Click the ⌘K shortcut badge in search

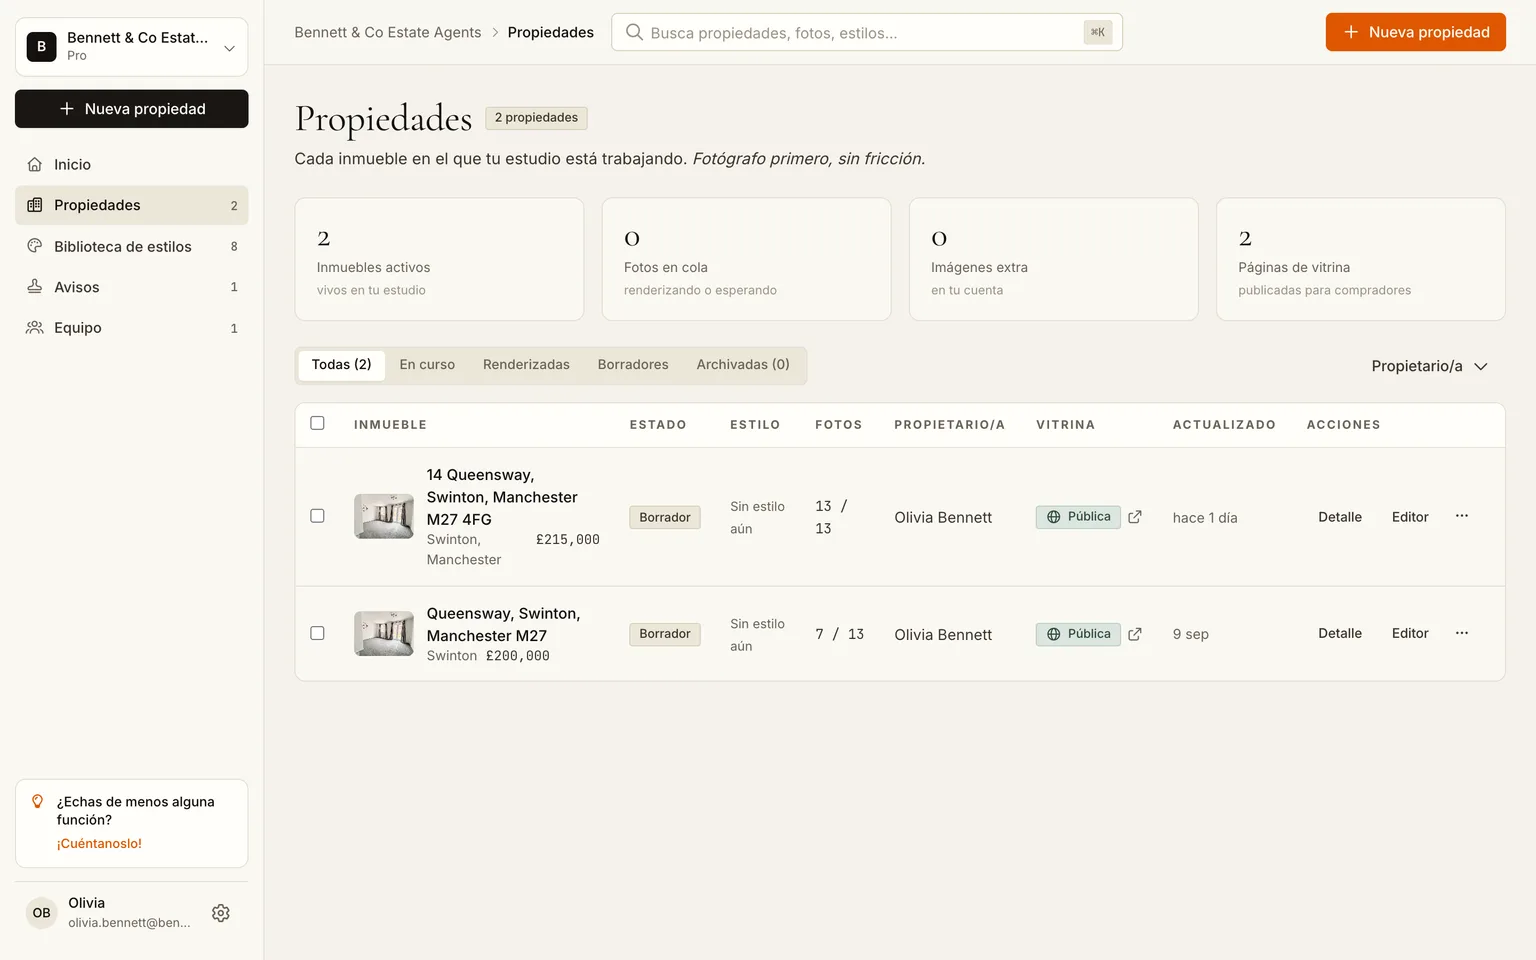(x=1097, y=32)
